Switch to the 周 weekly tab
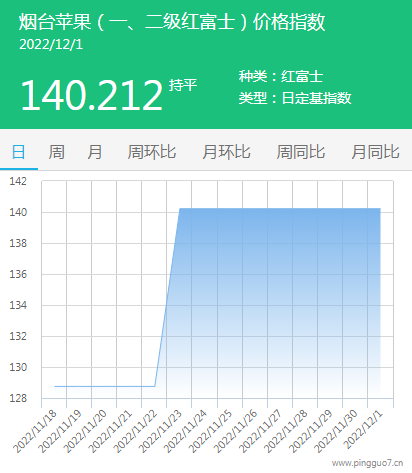The width and height of the screenshot is (412, 473). click(x=57, y=152)
